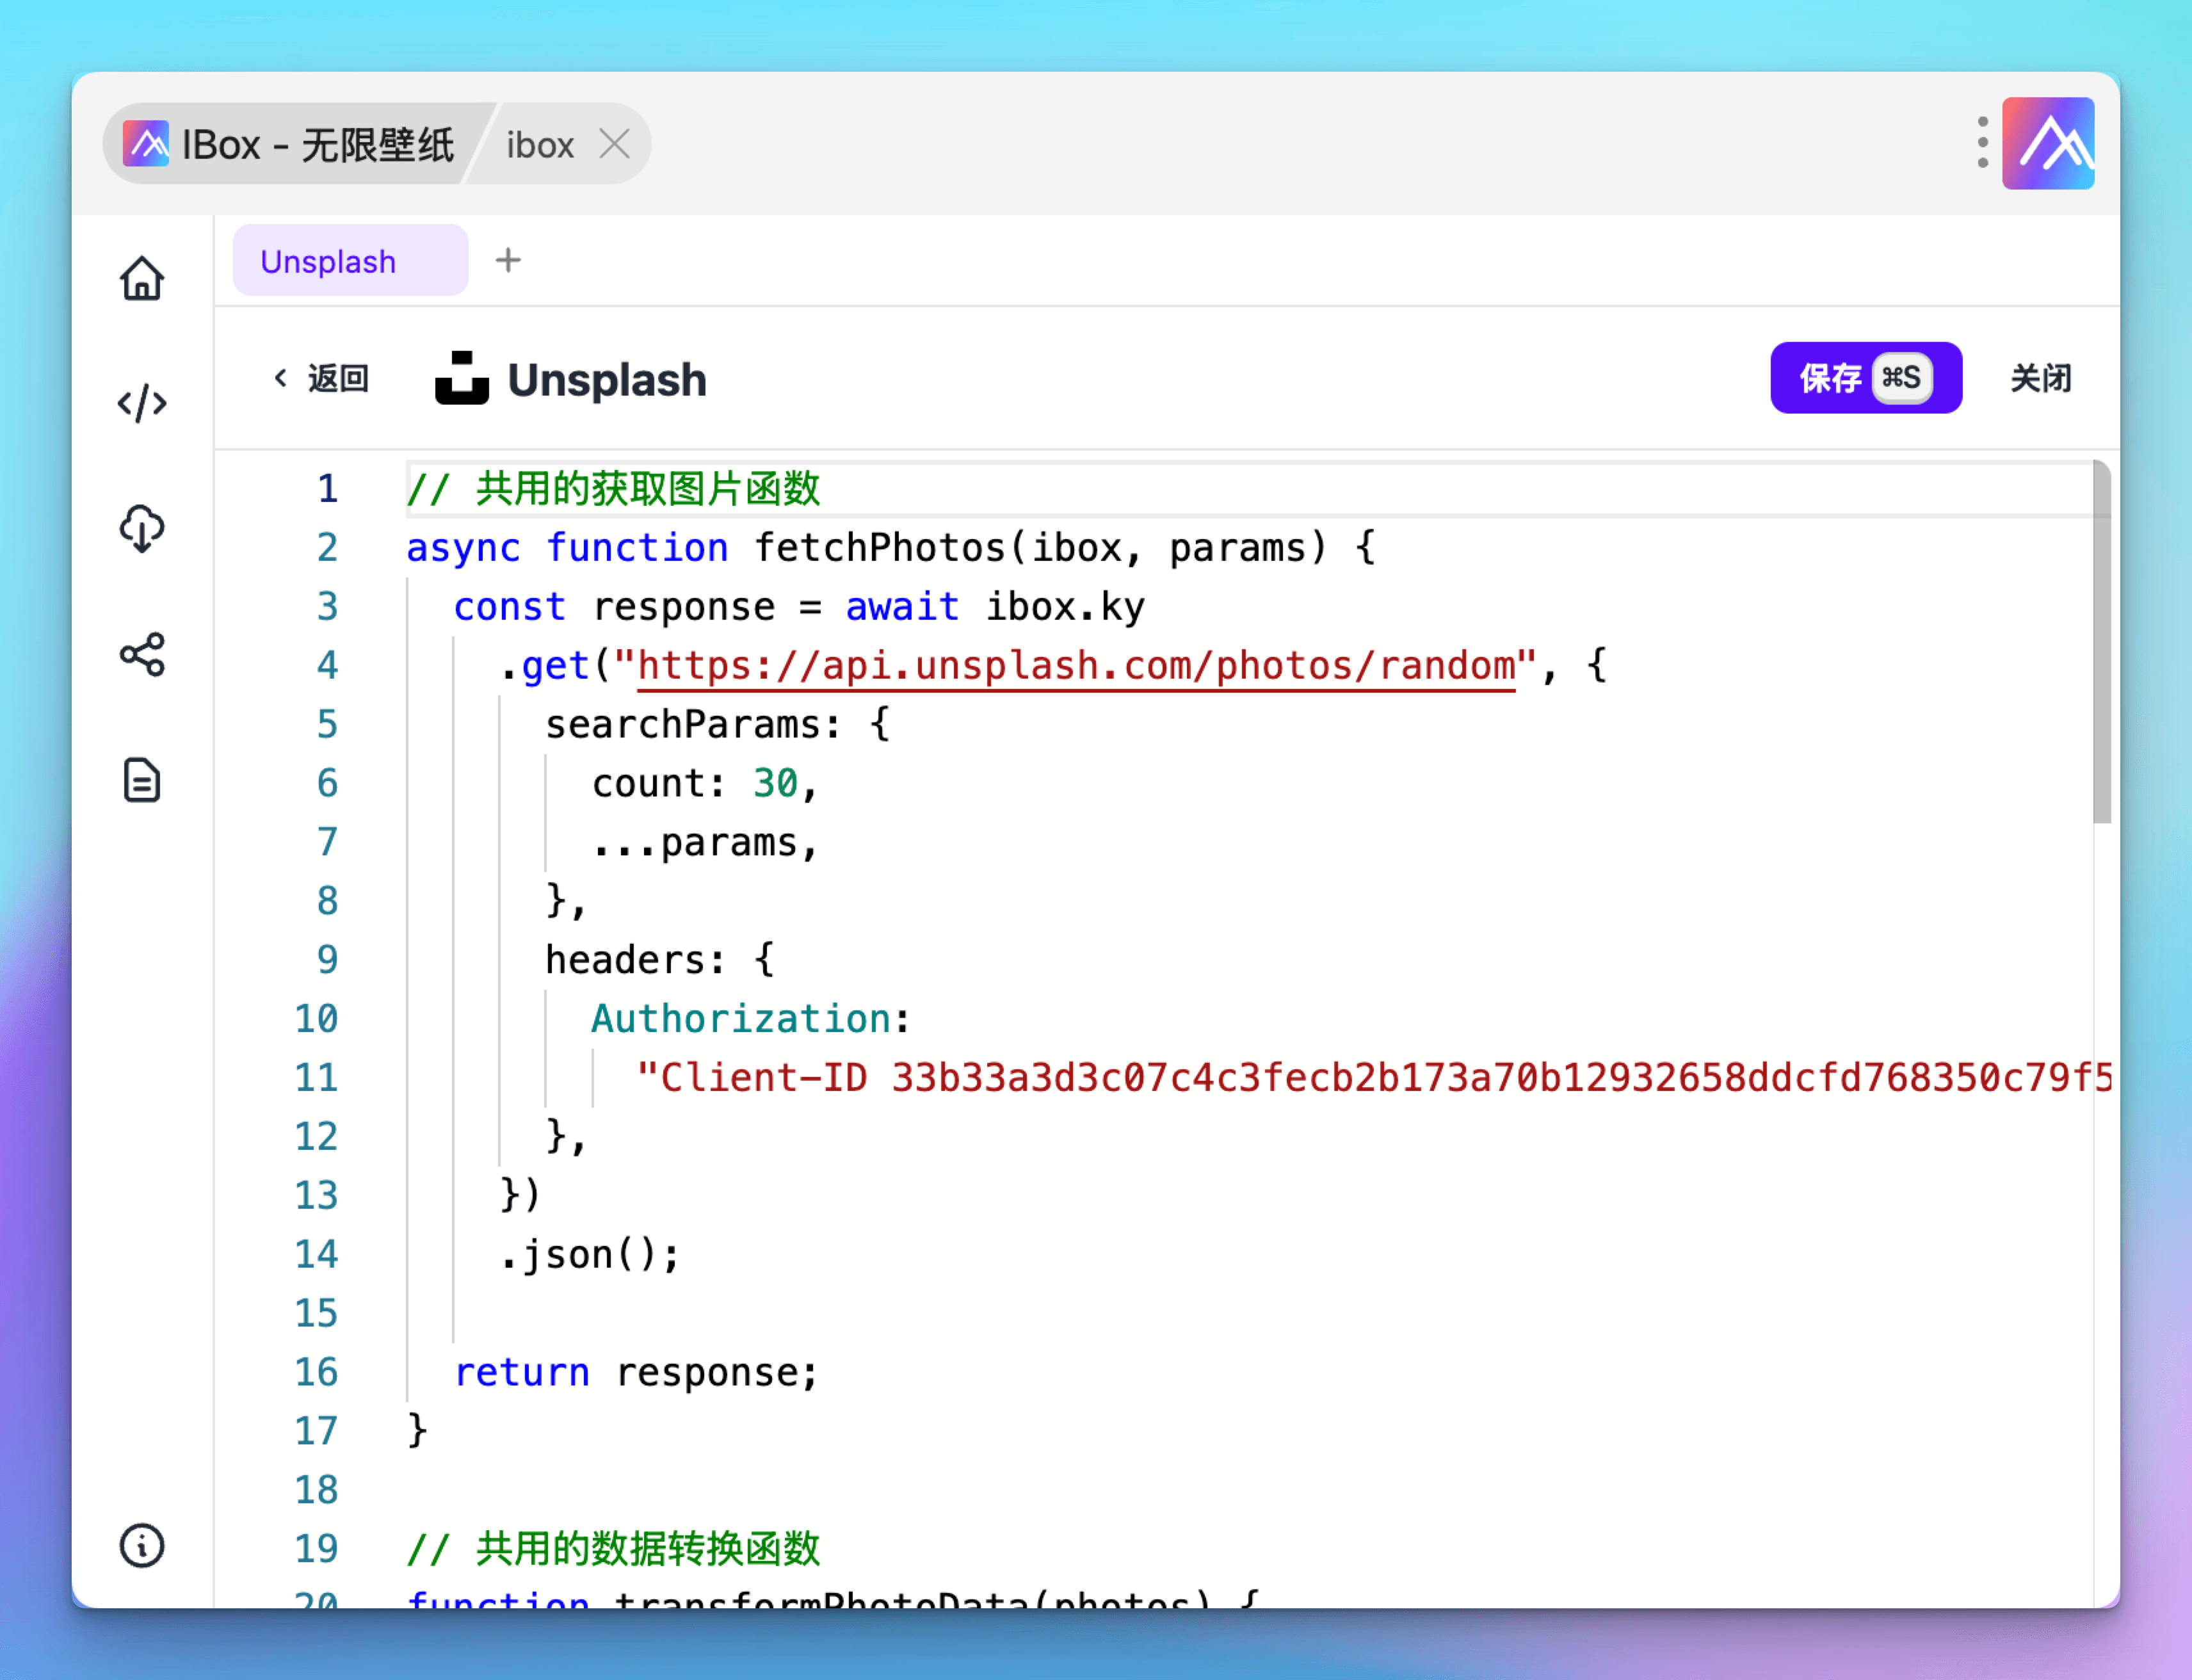Image resolution: width=2192 pixels, height=1680 pixels.
Task: Click the headers property
Action: pos(625,960)
